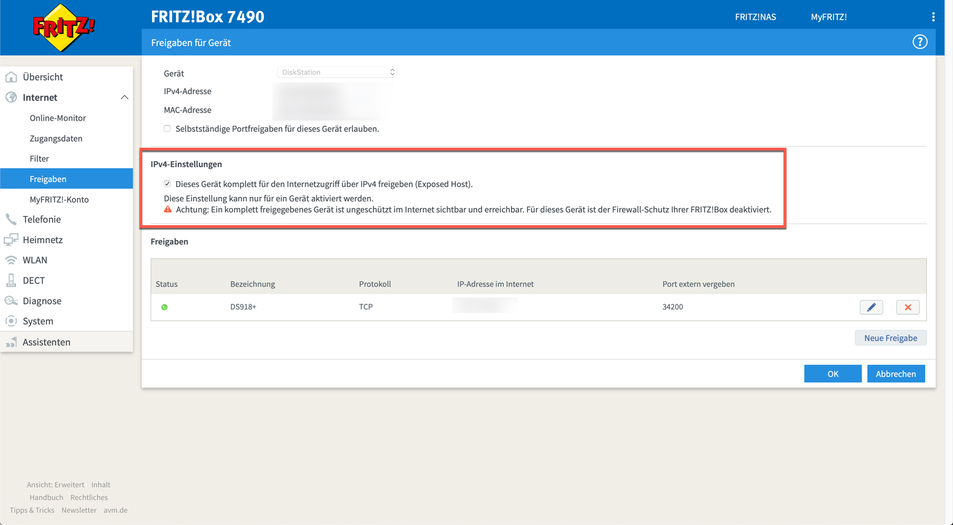The height and width of the screenshot is (525, 953).
Task: Confirm with the OK button
Action: 833,374
